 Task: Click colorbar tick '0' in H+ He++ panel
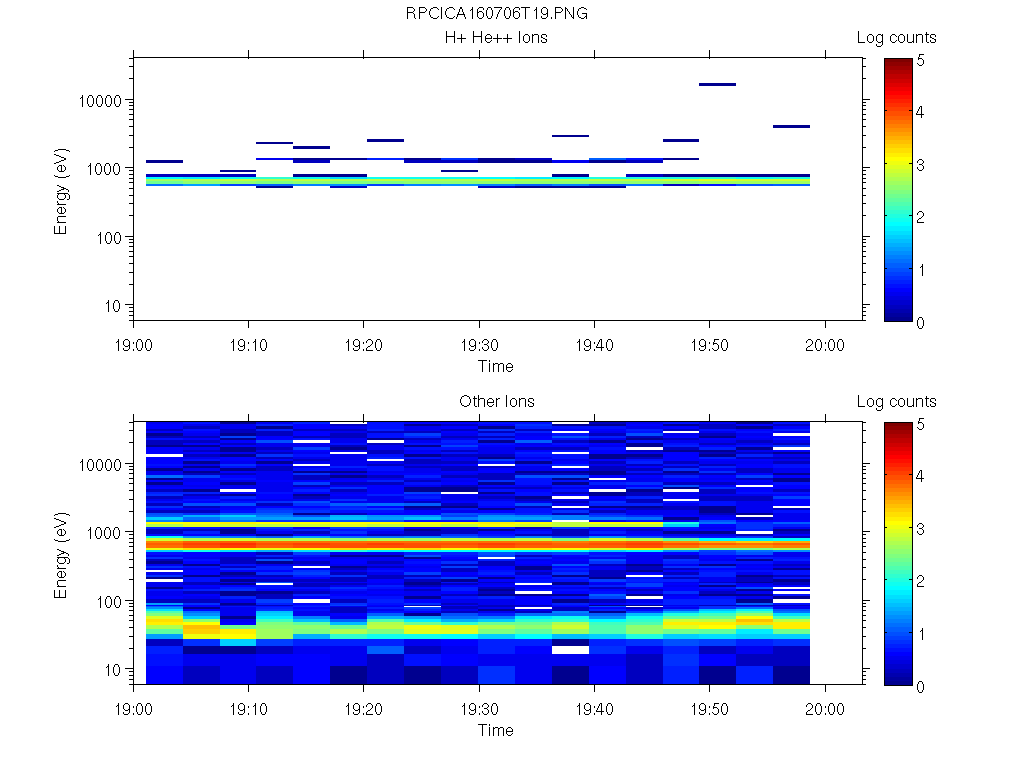920,323
